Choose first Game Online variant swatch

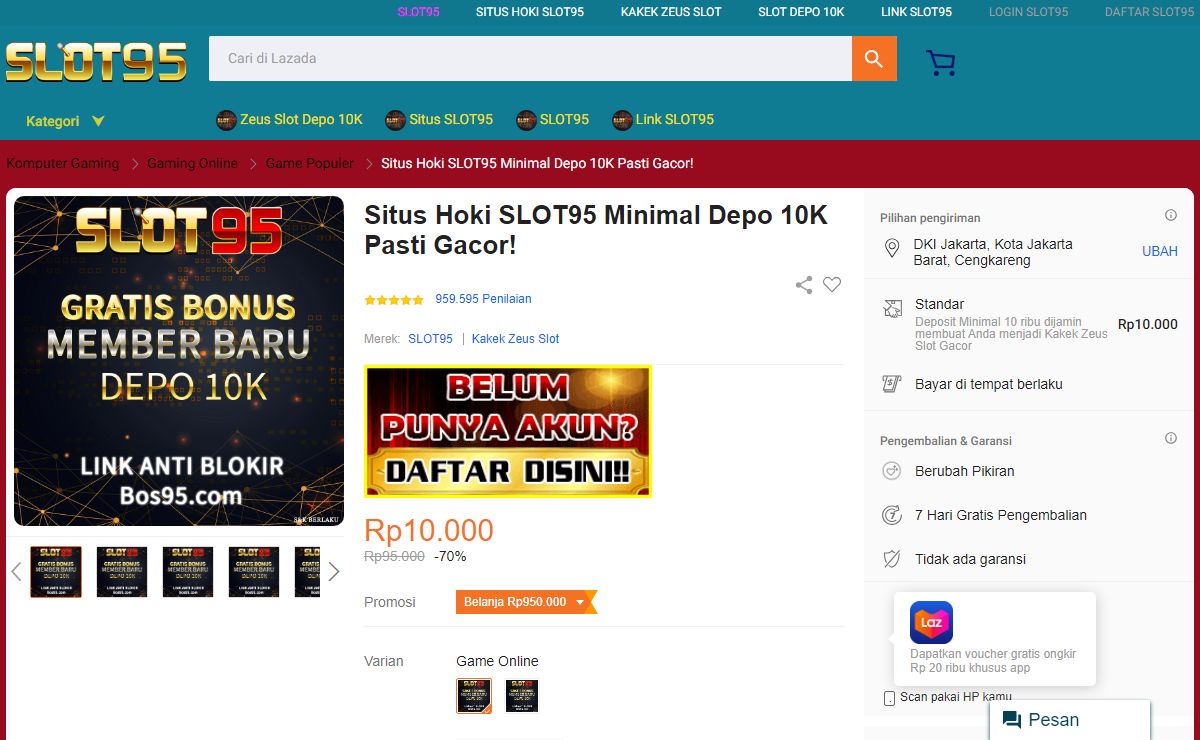point(474,696)
